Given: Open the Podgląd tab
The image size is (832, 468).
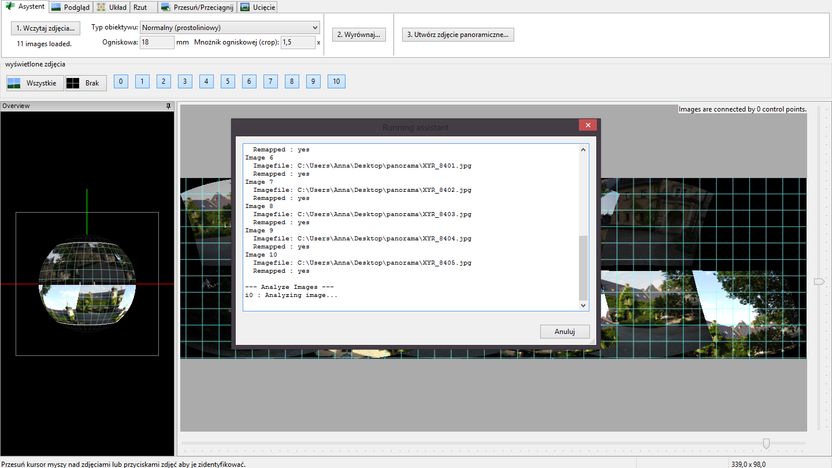Looking at the screenshot, I should coord(71,7).
